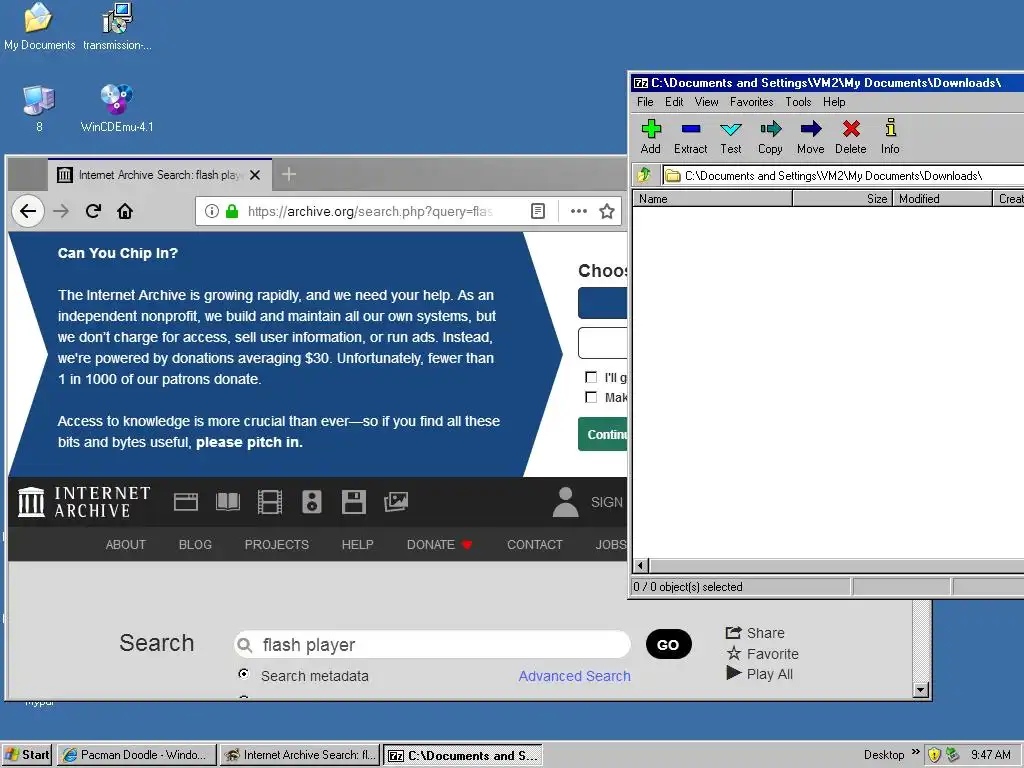Go forward in the browser

[61, 211]
